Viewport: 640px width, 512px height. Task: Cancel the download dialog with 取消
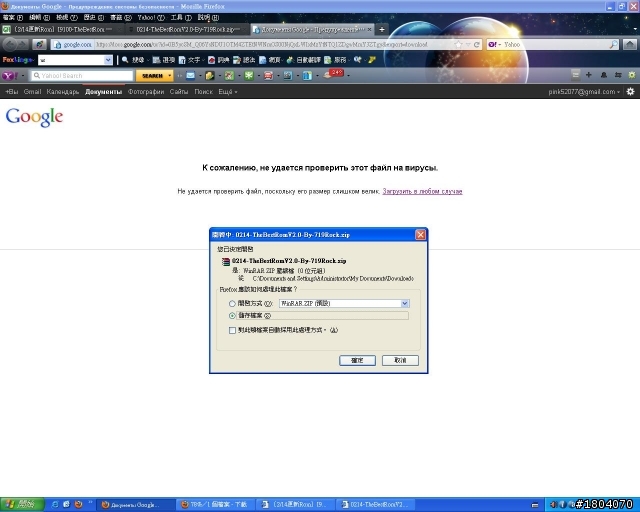(400, 360)
